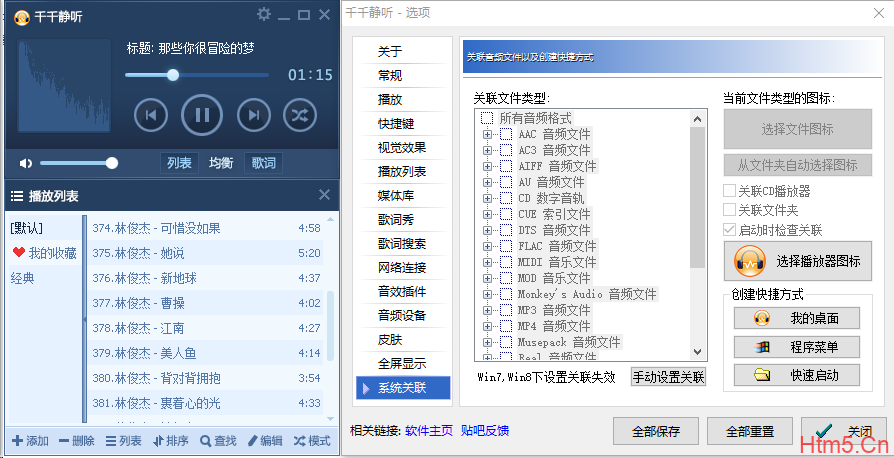Click 查找 search in playlist
This screenshot has width=894, height=458.
(x=218, y=441)
